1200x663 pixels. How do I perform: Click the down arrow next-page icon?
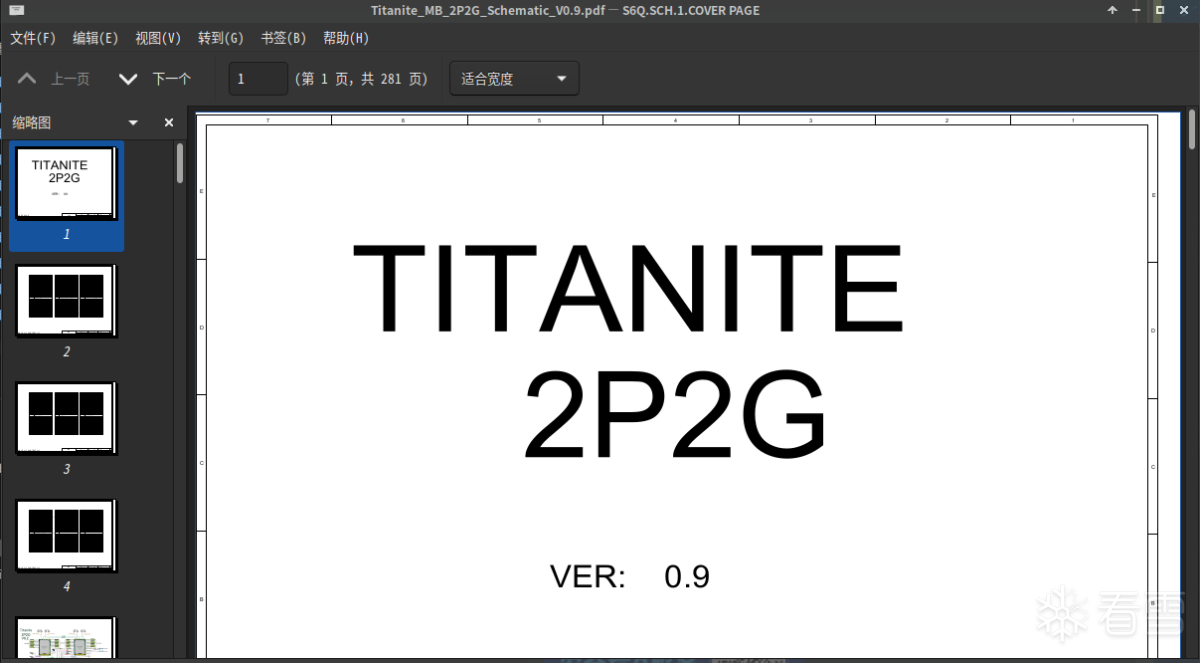tap(128, 79)
